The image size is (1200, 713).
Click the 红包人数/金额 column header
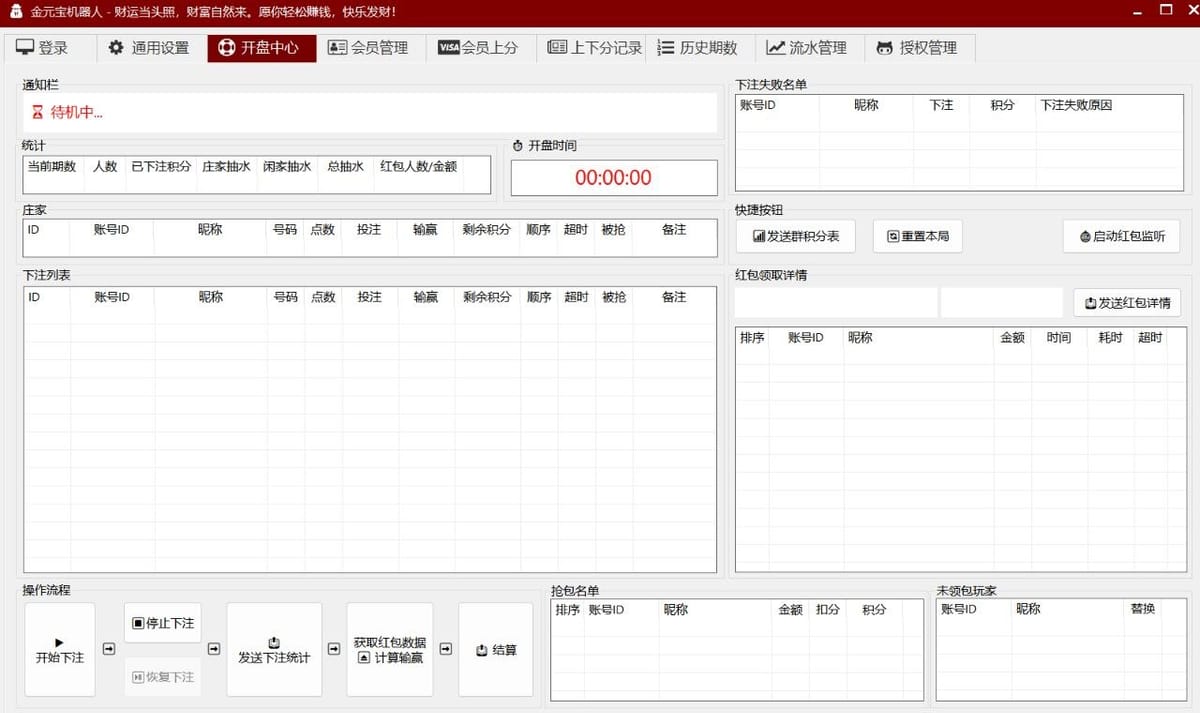(419, 167)
